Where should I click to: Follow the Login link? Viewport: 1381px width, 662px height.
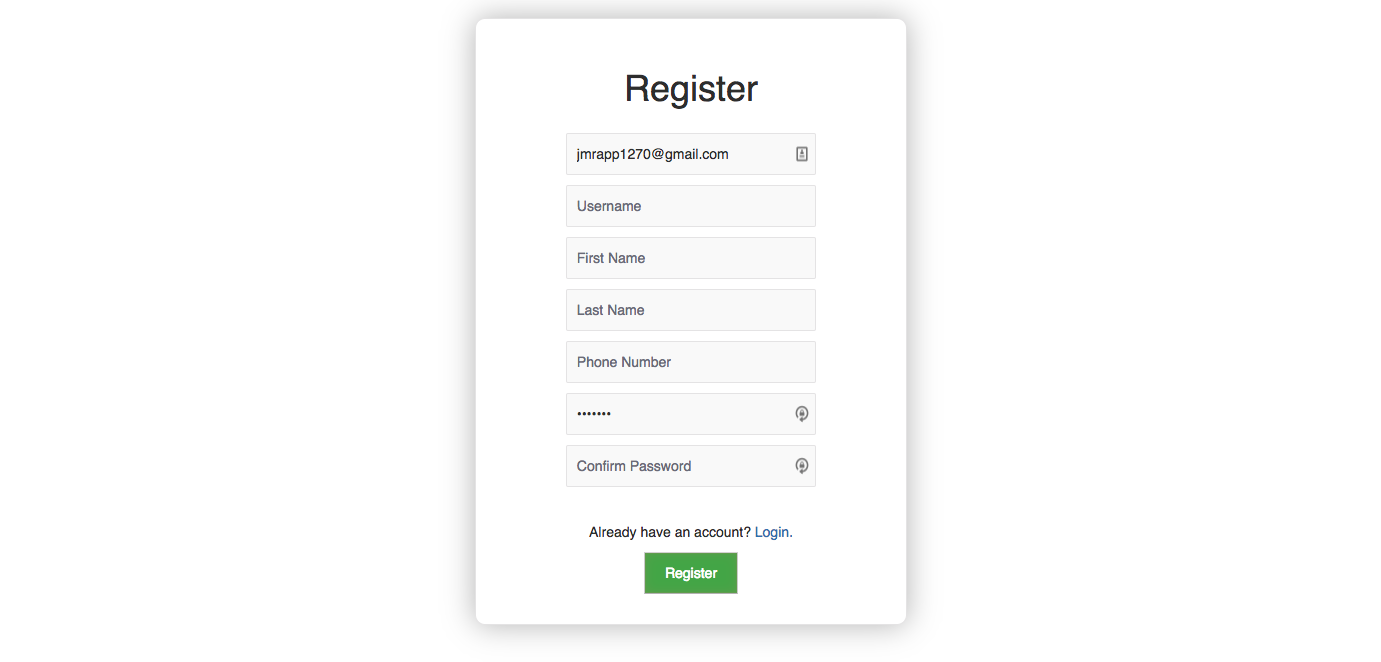(x=771, y=532)
